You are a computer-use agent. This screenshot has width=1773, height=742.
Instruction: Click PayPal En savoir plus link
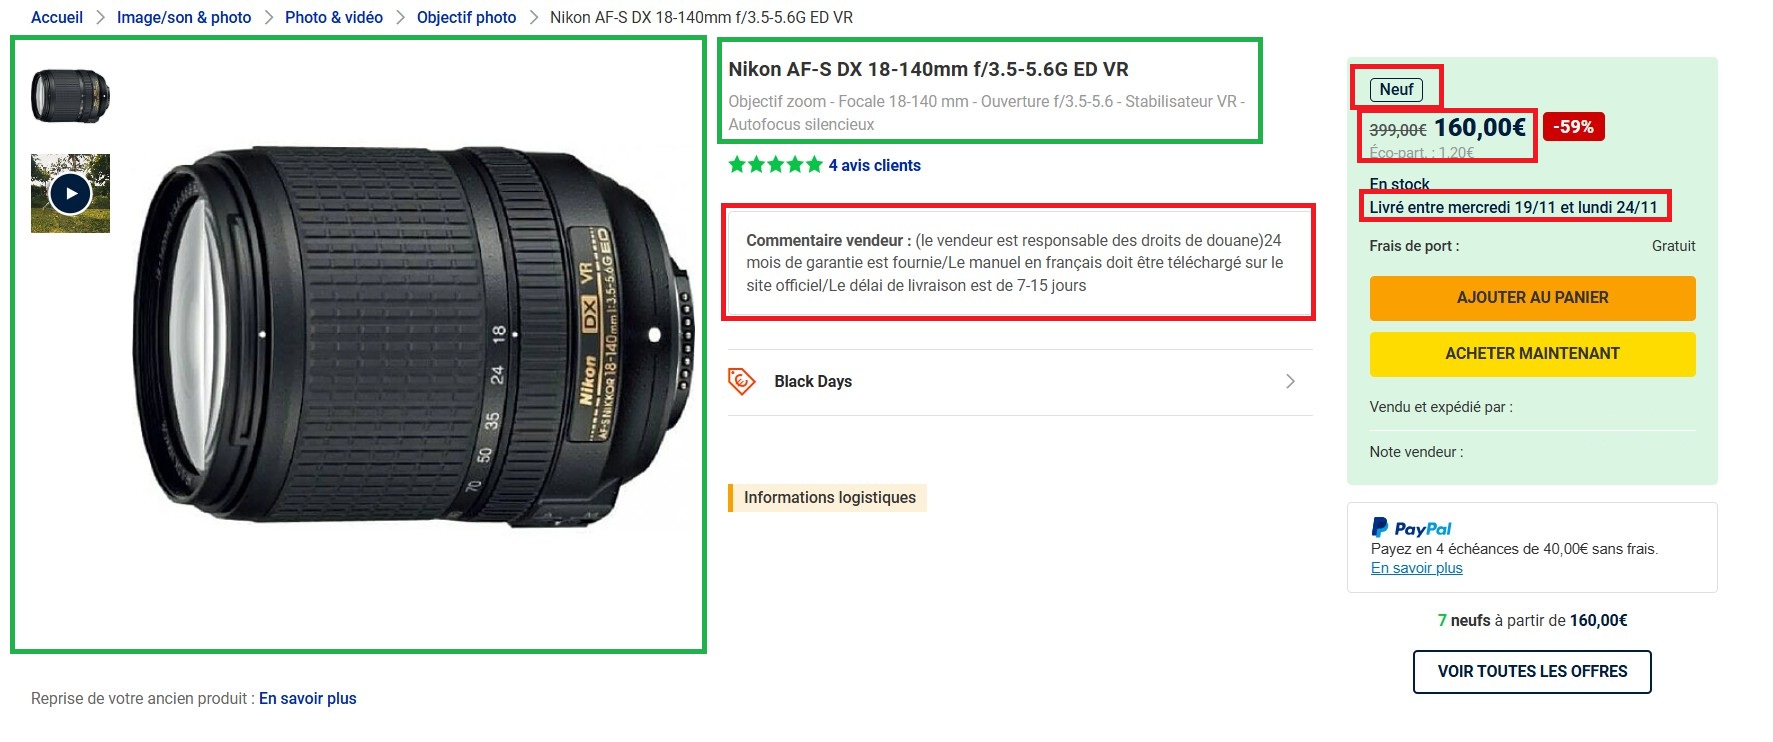pyautogui.click(x=1416, y=568)
